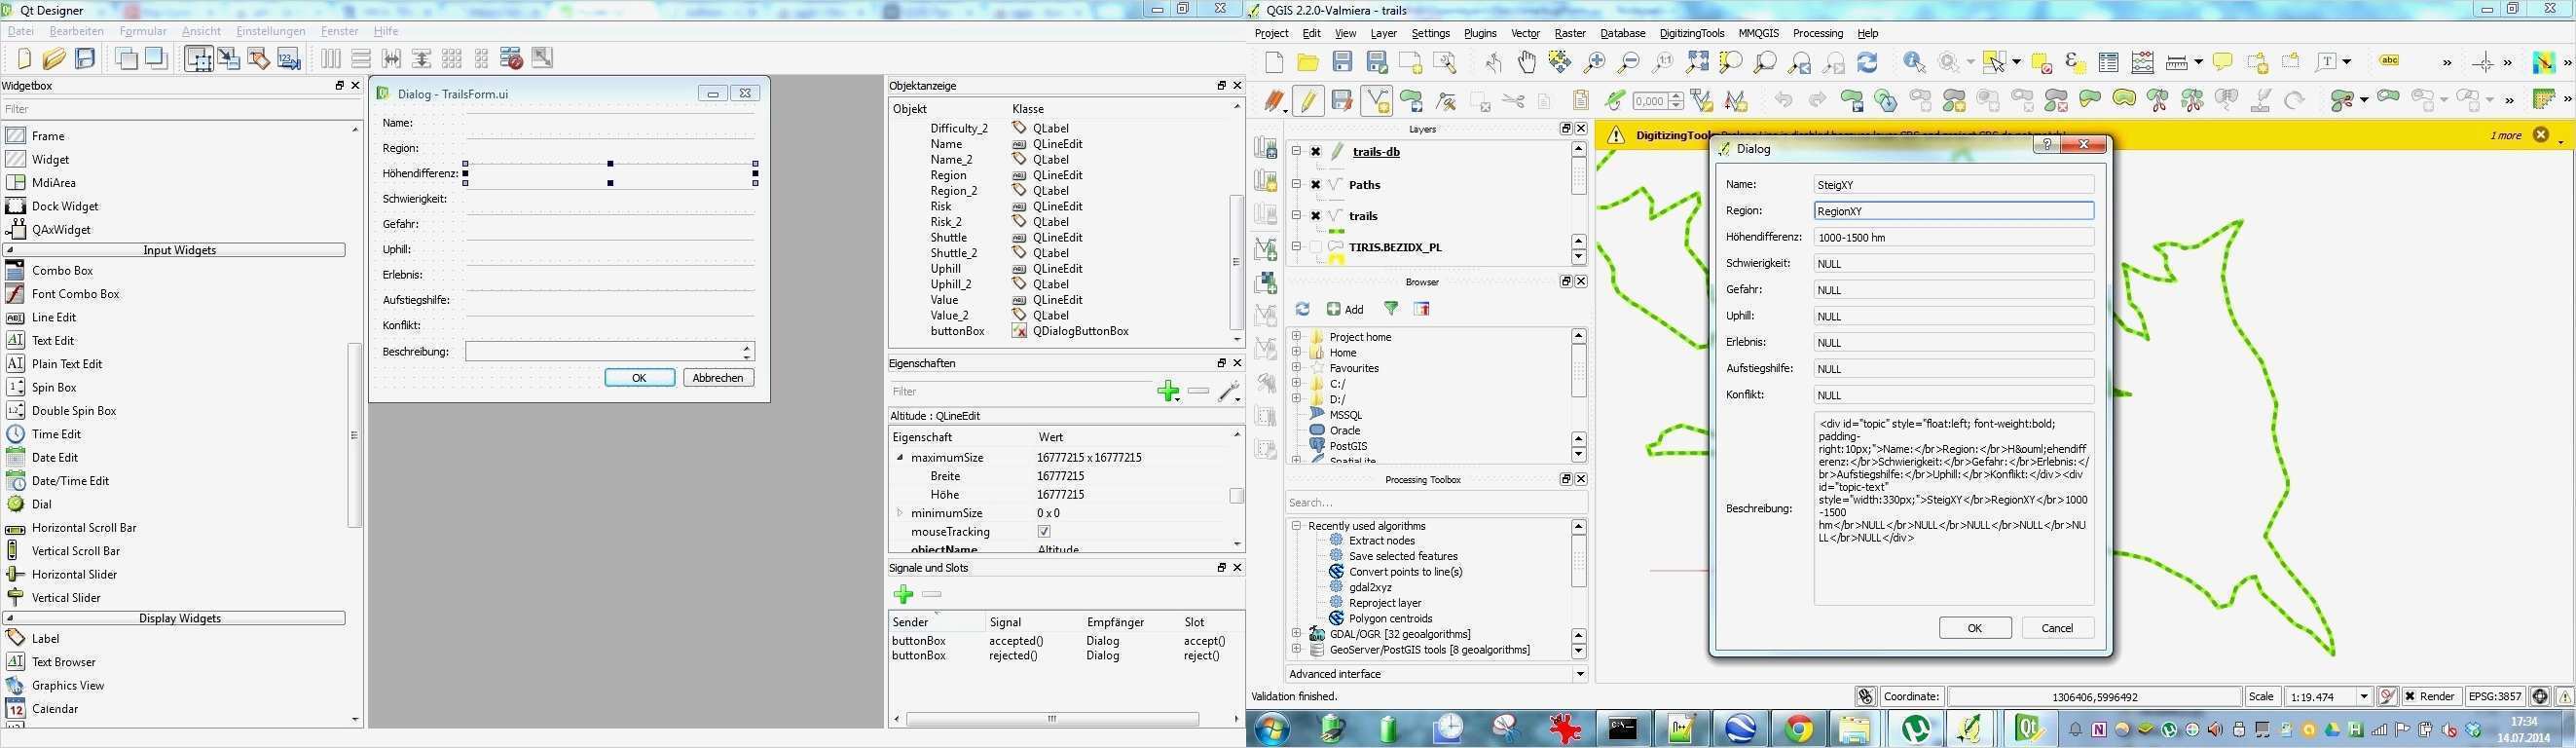The image size is (2576, 748).
Task: Click the green plus in Signale und Slots
Action: (x=903, y=595)
